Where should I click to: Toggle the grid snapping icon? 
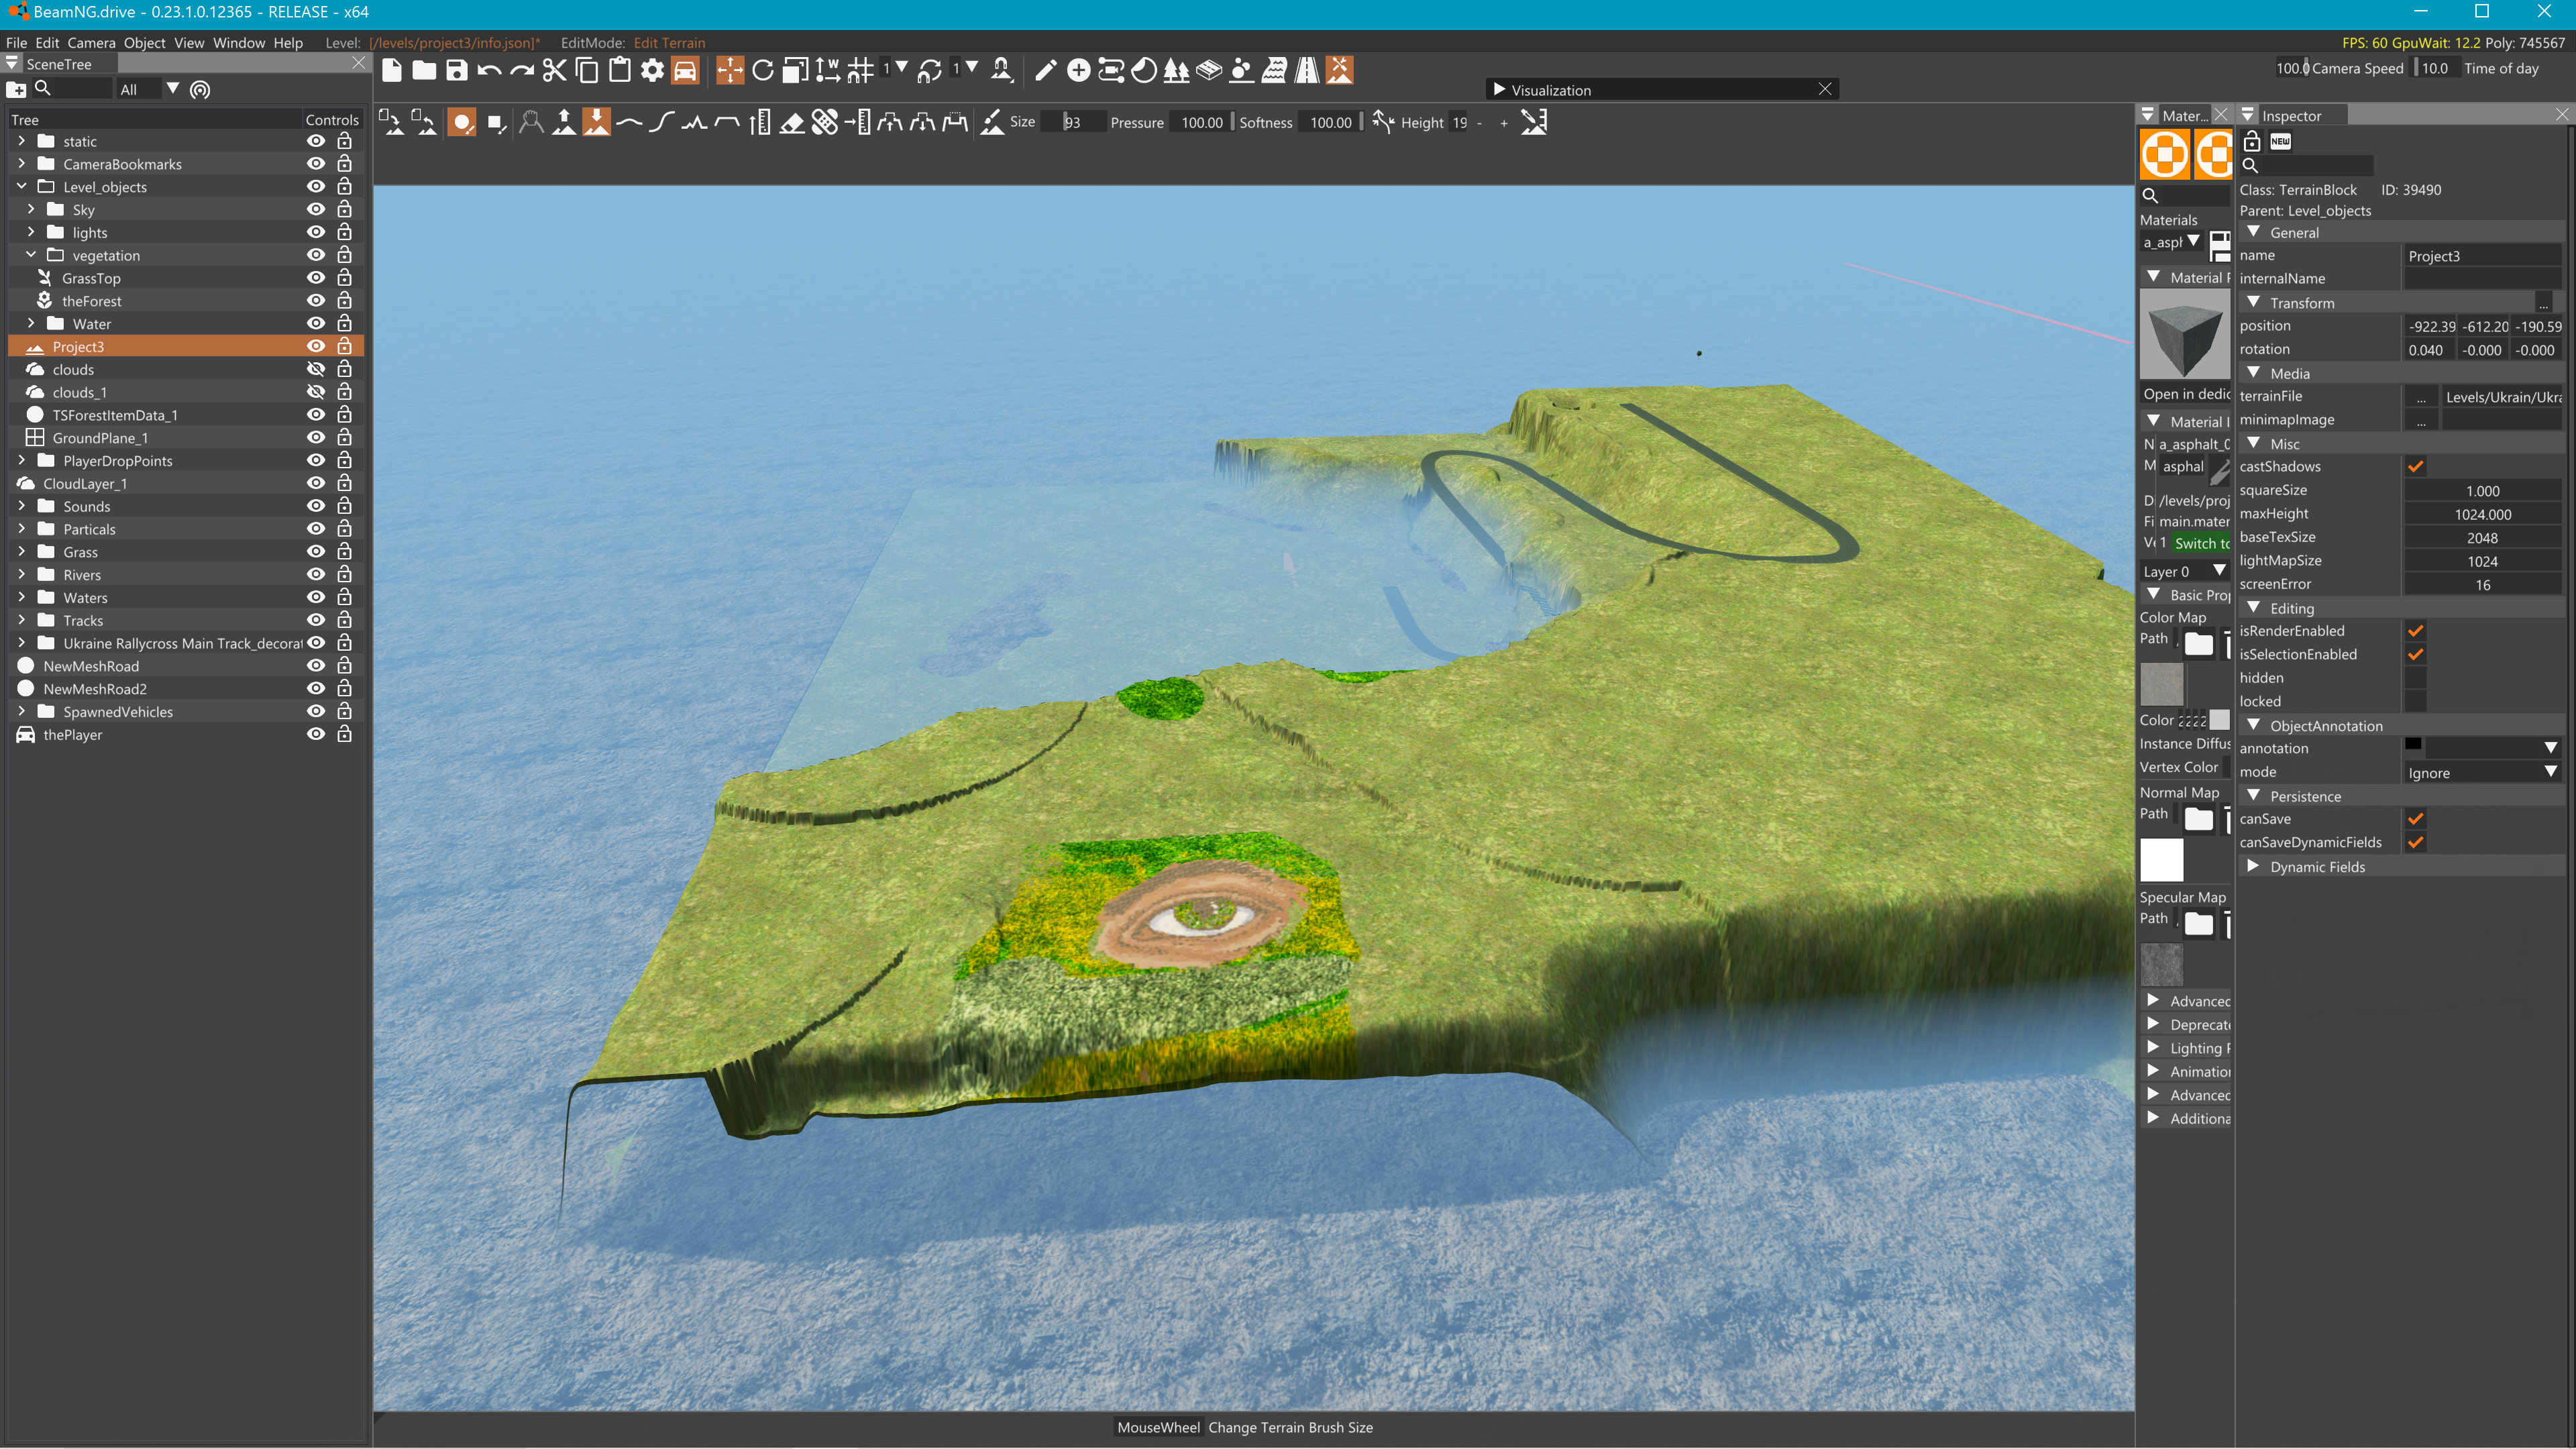[x=860, y=70]
